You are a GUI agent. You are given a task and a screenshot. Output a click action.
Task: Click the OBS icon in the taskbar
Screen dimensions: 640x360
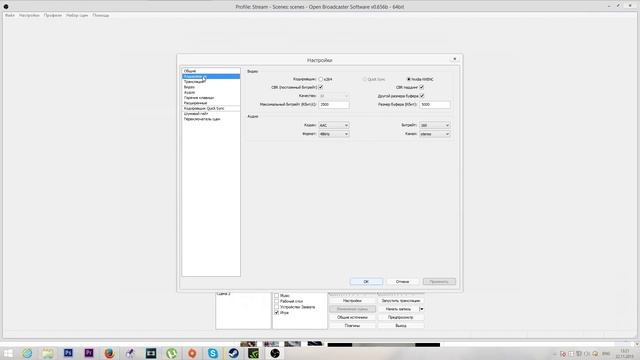[275, 353]
